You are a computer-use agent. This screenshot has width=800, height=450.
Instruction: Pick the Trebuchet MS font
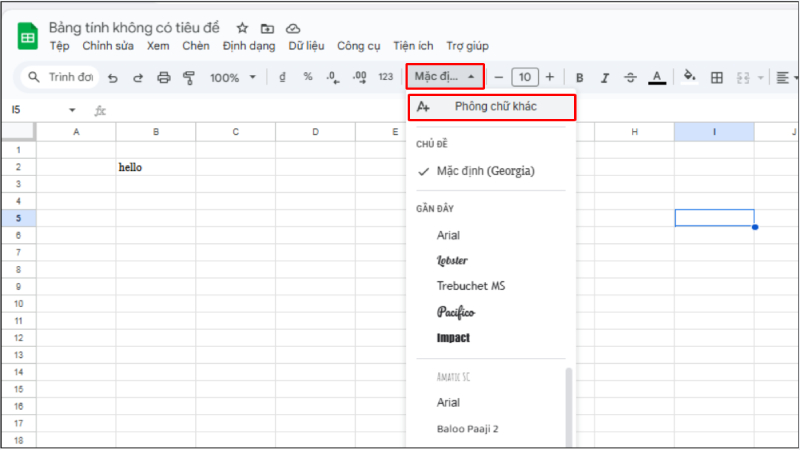[x=471, y=286]
